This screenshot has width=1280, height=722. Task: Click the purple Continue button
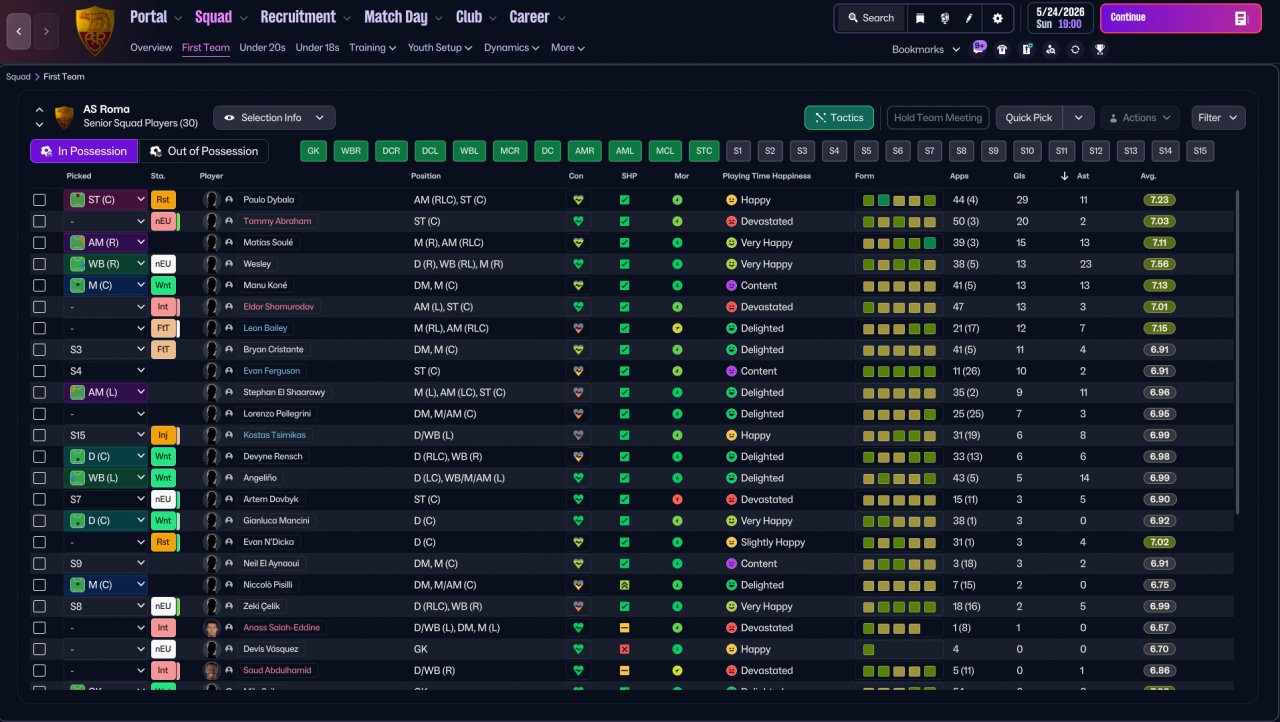[1181, 18]
